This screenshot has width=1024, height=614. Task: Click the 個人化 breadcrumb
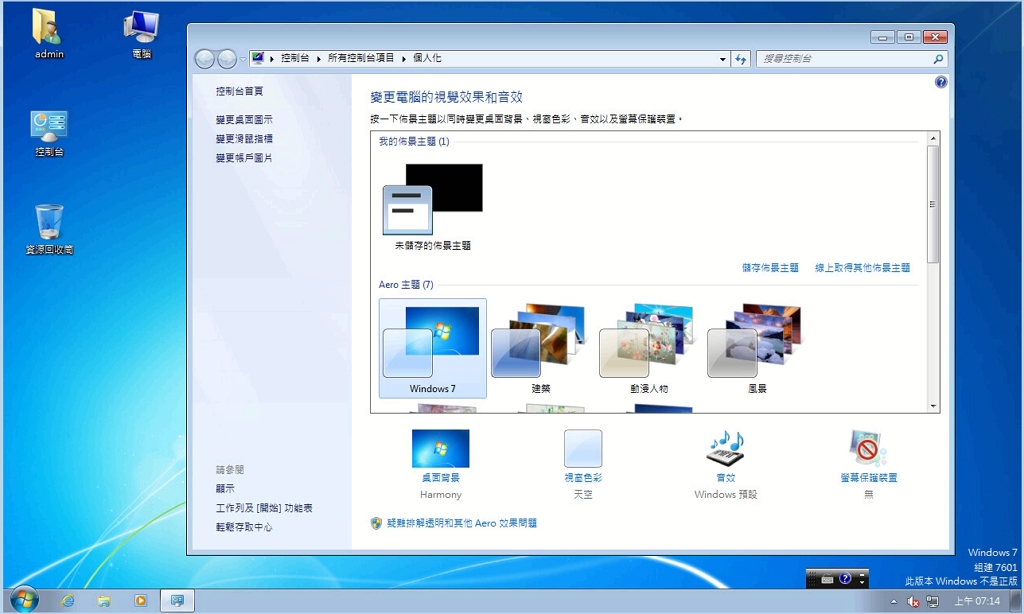427,58
